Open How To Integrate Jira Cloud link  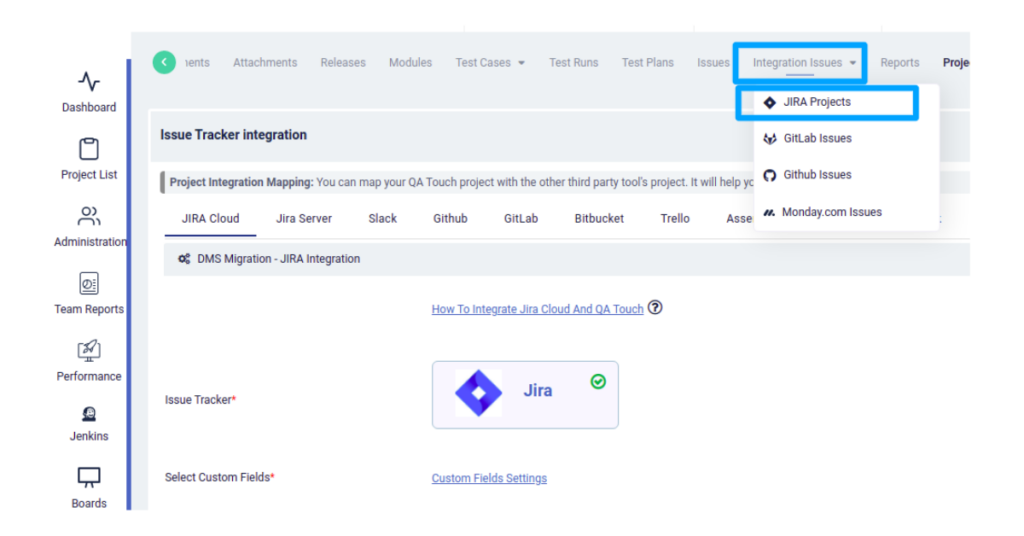coord(537,309)
